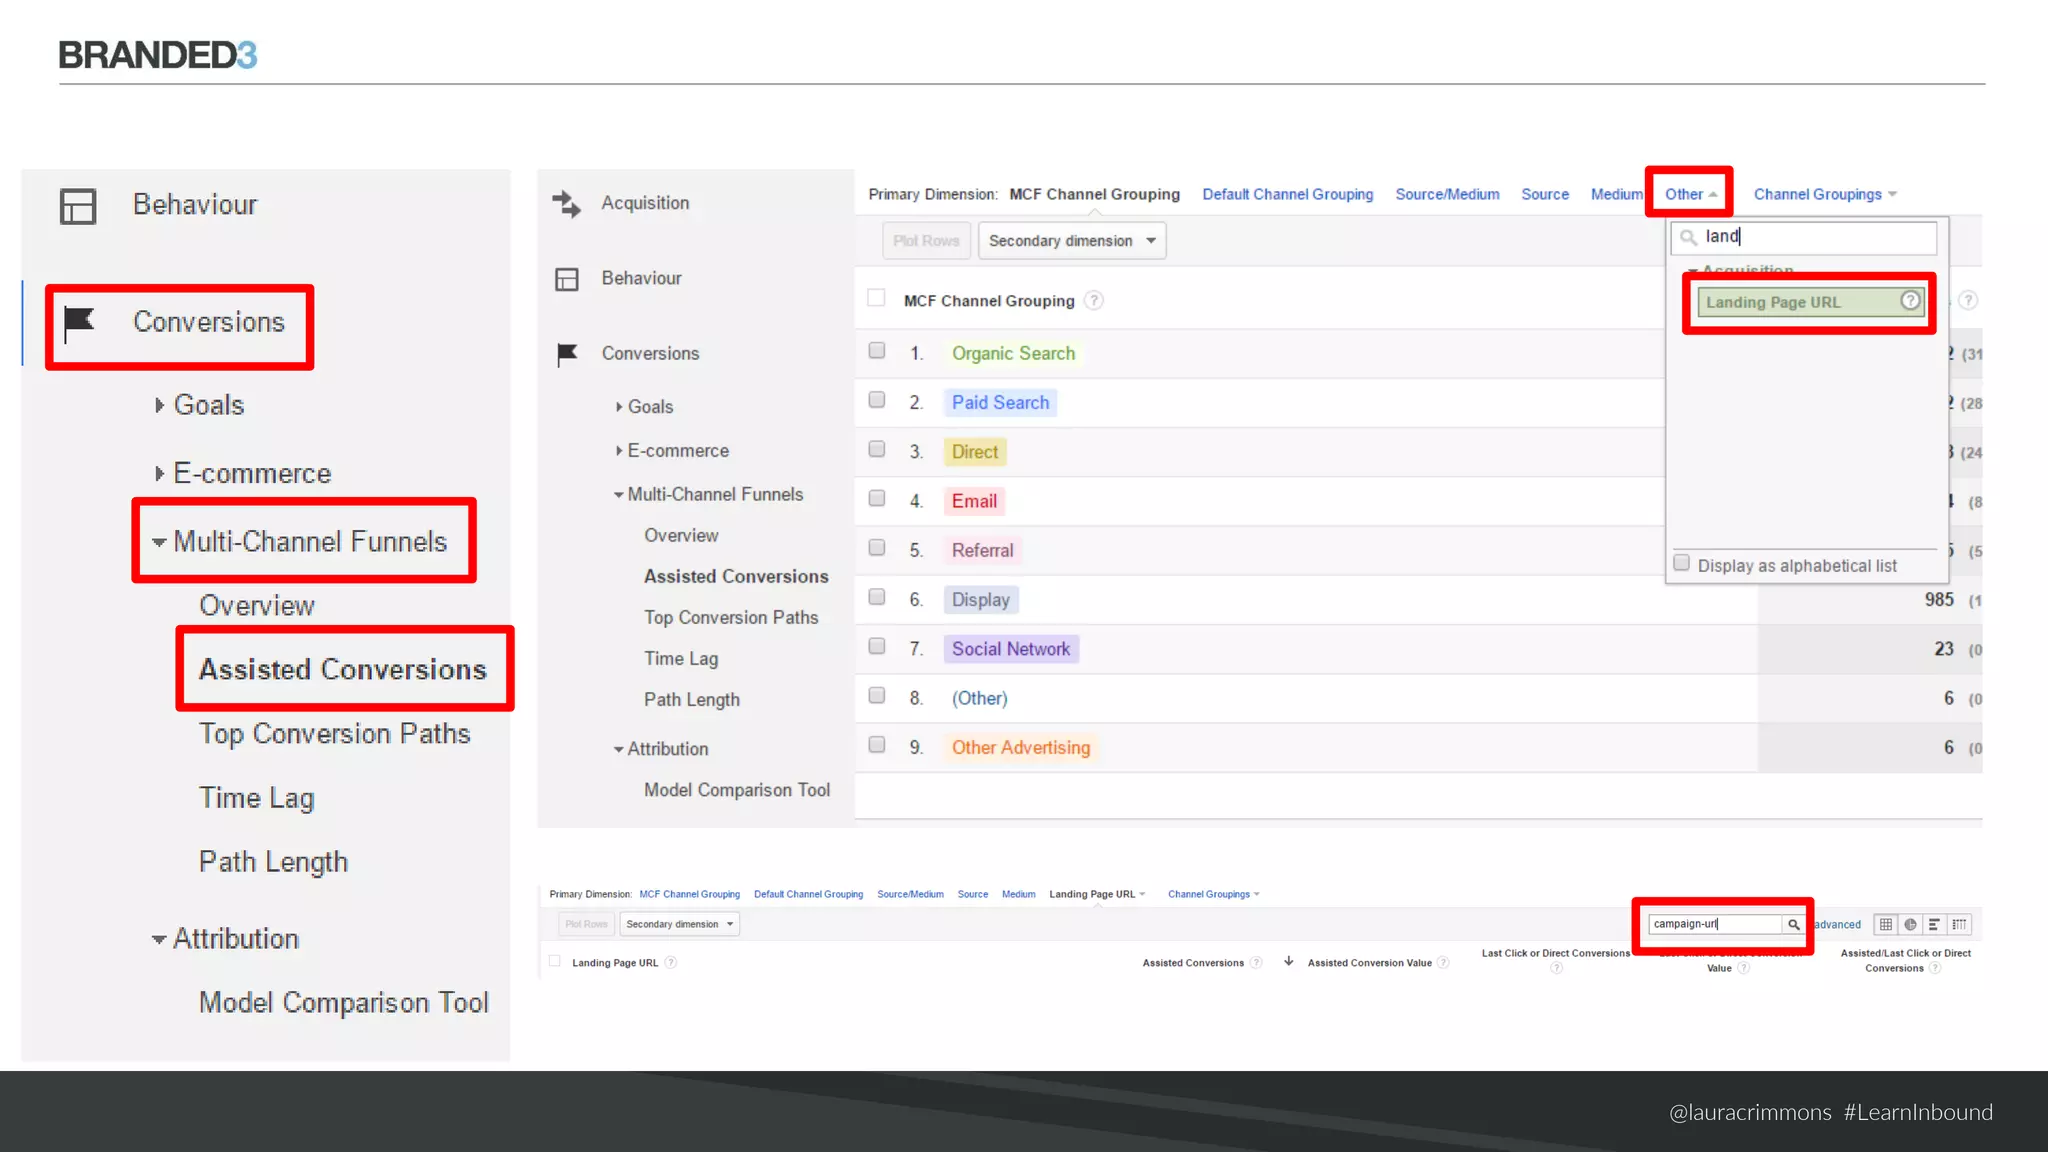Tick the checkbox for the Display row
Screen dimensions: 2048x1152
click(877, 597)
